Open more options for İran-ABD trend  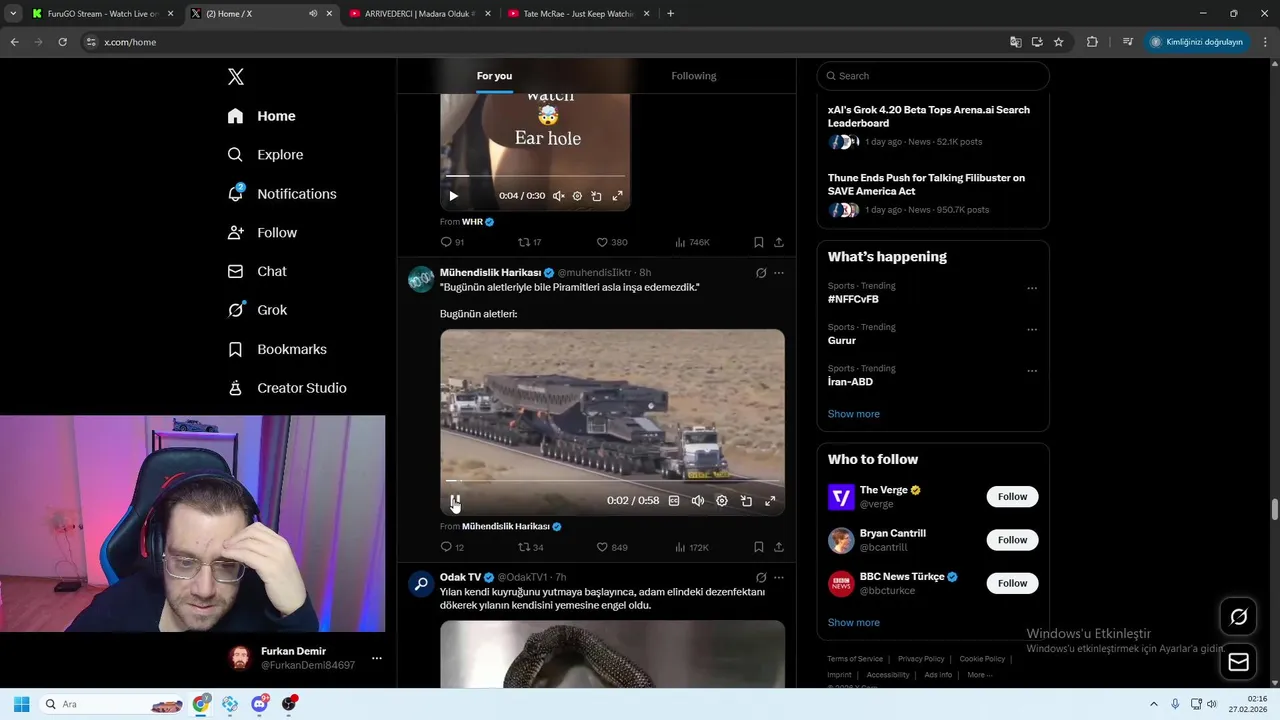point(1032,371)
